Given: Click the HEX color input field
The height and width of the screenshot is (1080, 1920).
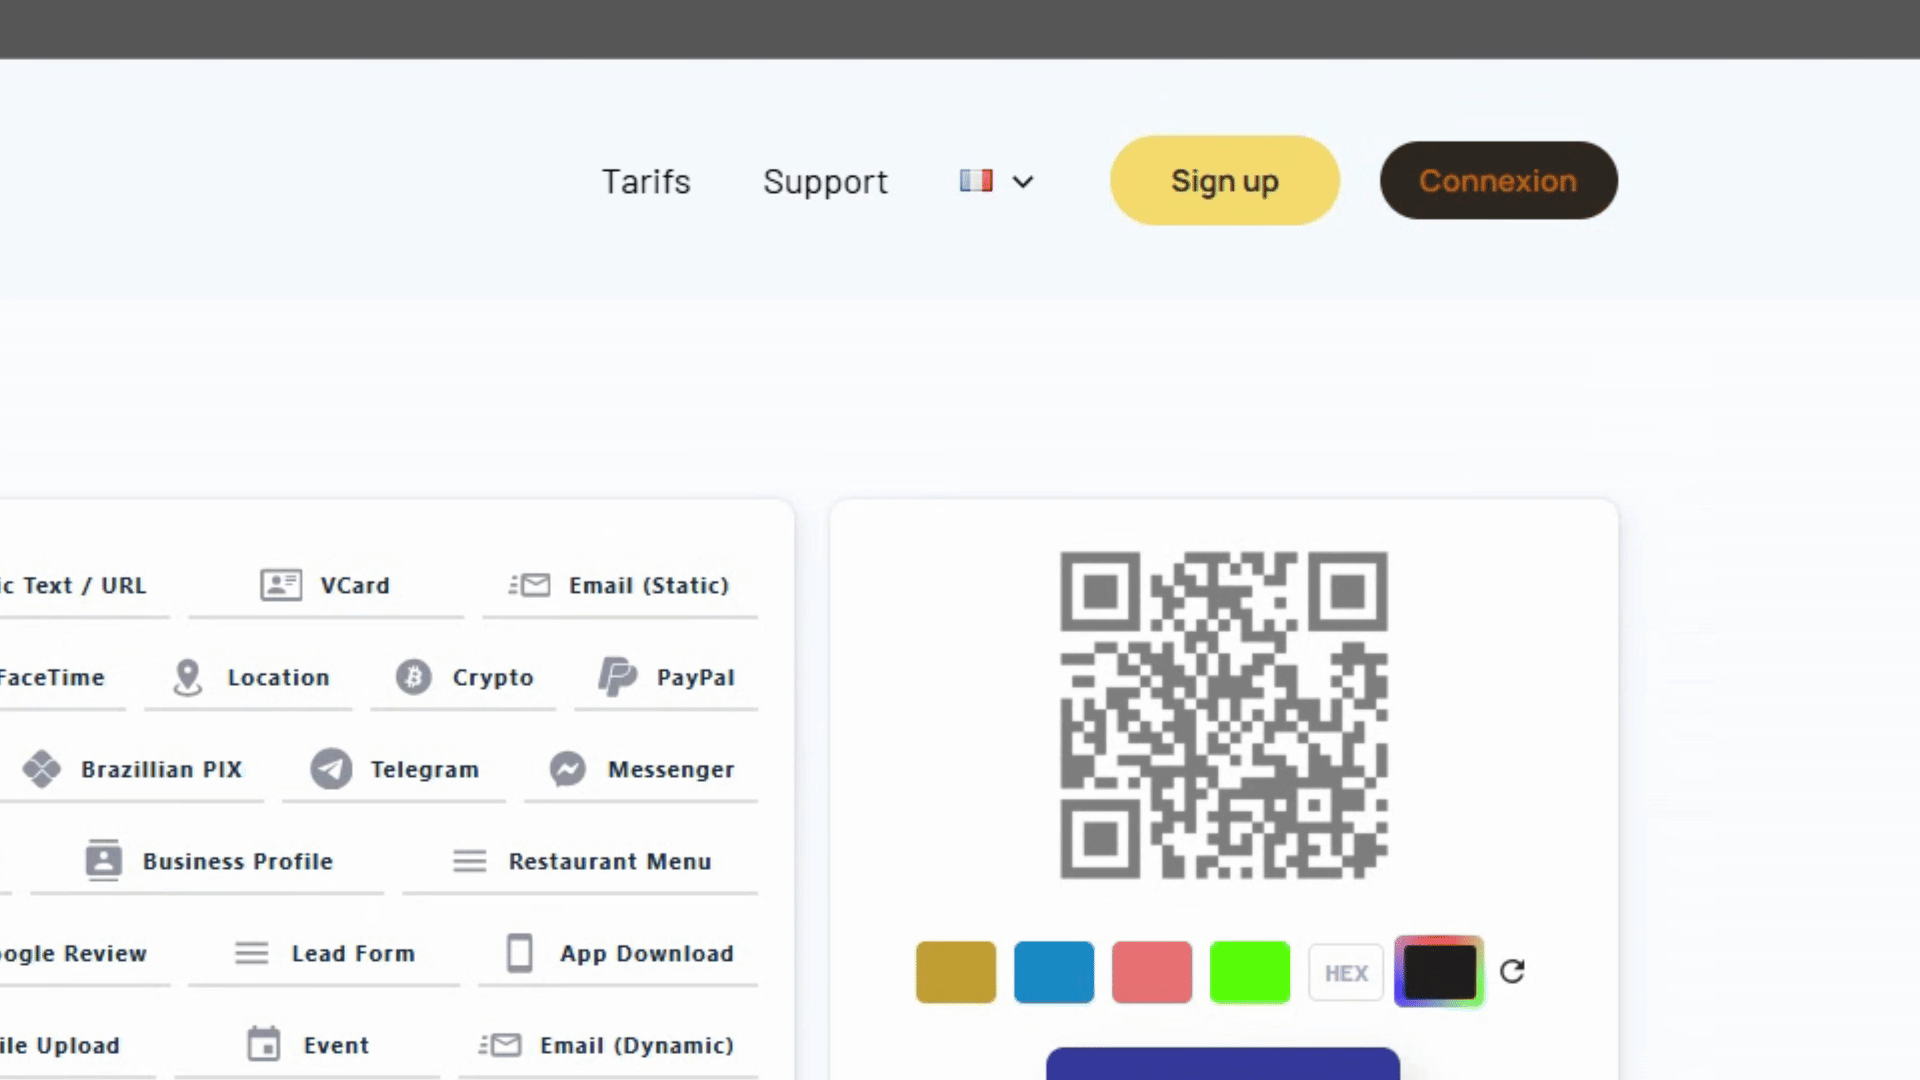Looking at the screenshot, I should tap(1346, 973).
